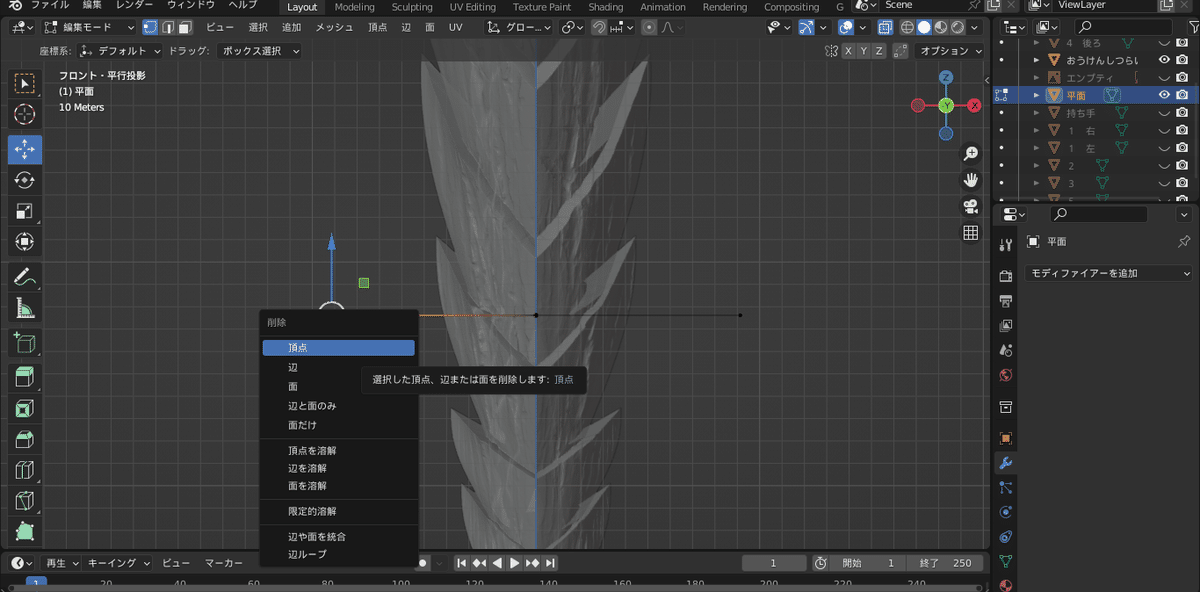Open the ファイル menu
The image size is (1200, 592).
49,6
